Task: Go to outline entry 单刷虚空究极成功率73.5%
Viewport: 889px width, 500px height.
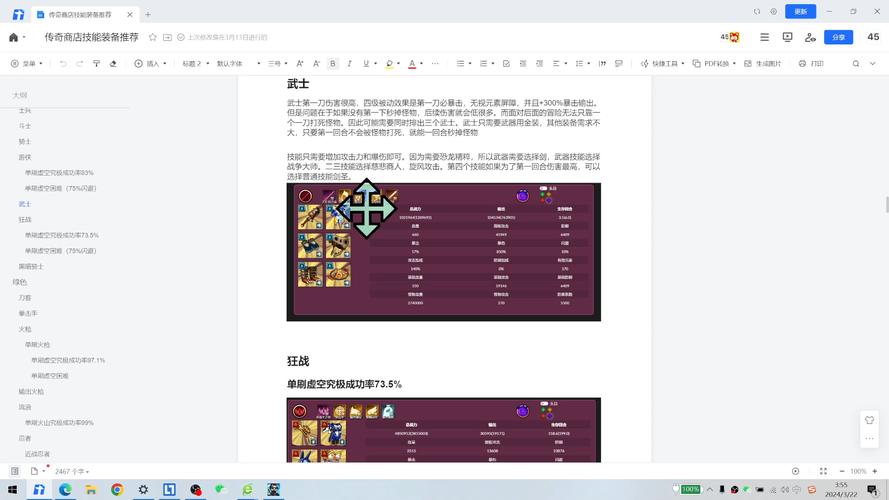Action: 61,235
